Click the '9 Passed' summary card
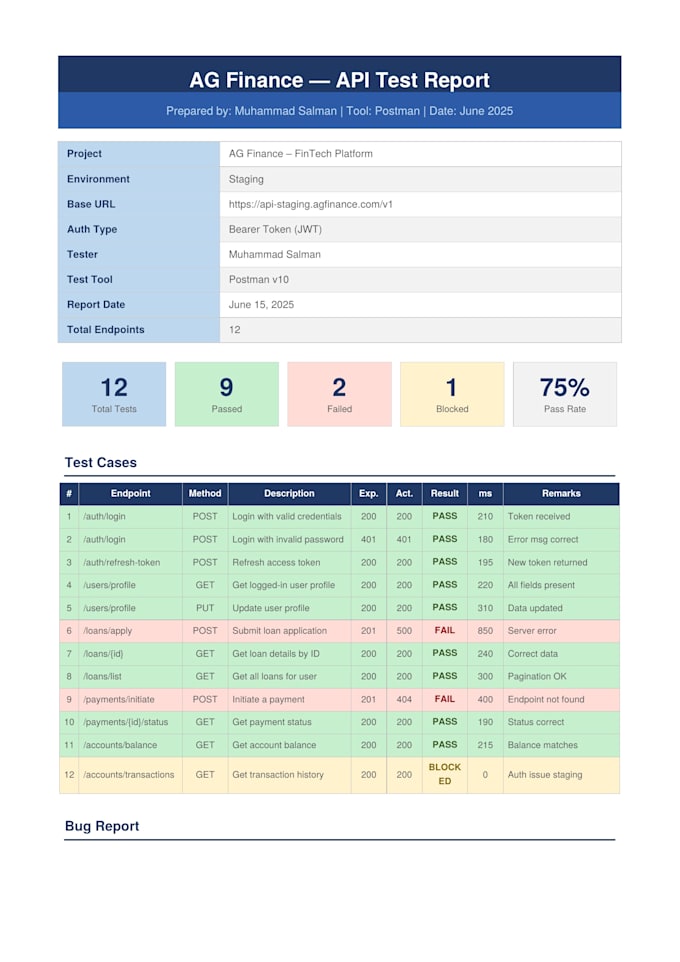Viewport: 680px width, 962px height. (x=226, y=394)
